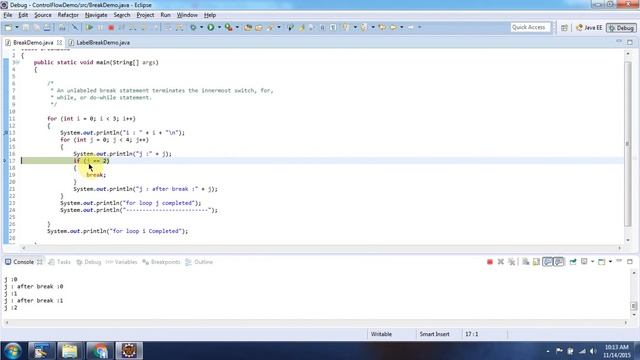Open the External Tools dropdown arrow

coord(237,27)
